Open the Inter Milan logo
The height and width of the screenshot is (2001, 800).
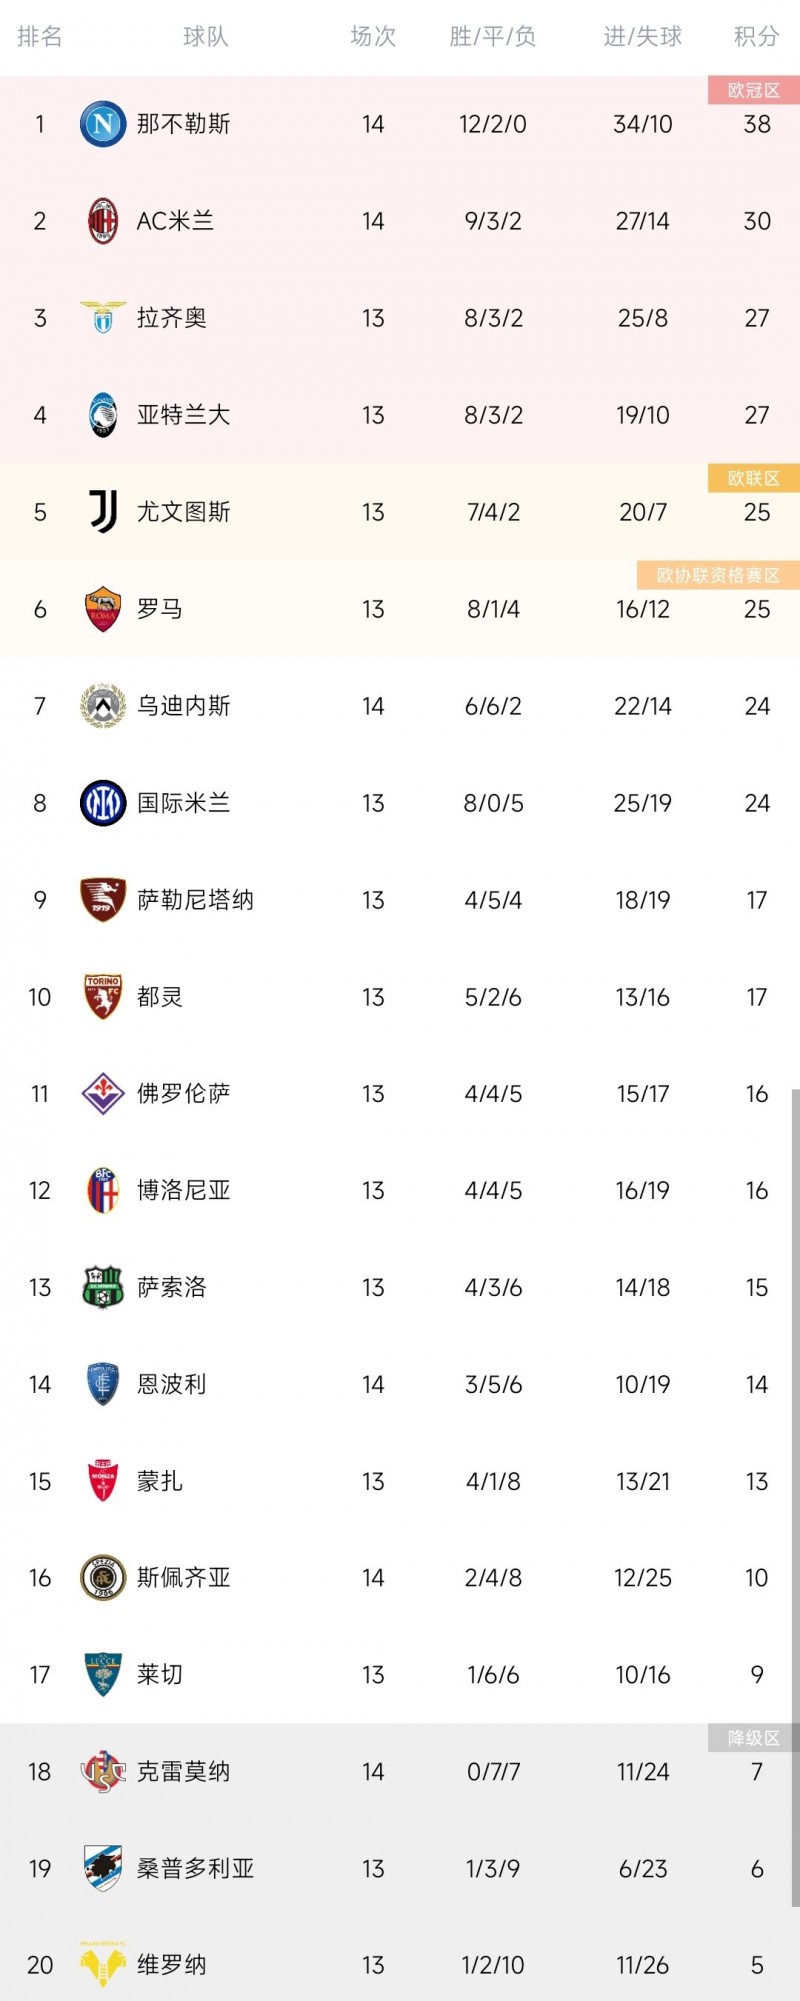click(x=103, y=803)
